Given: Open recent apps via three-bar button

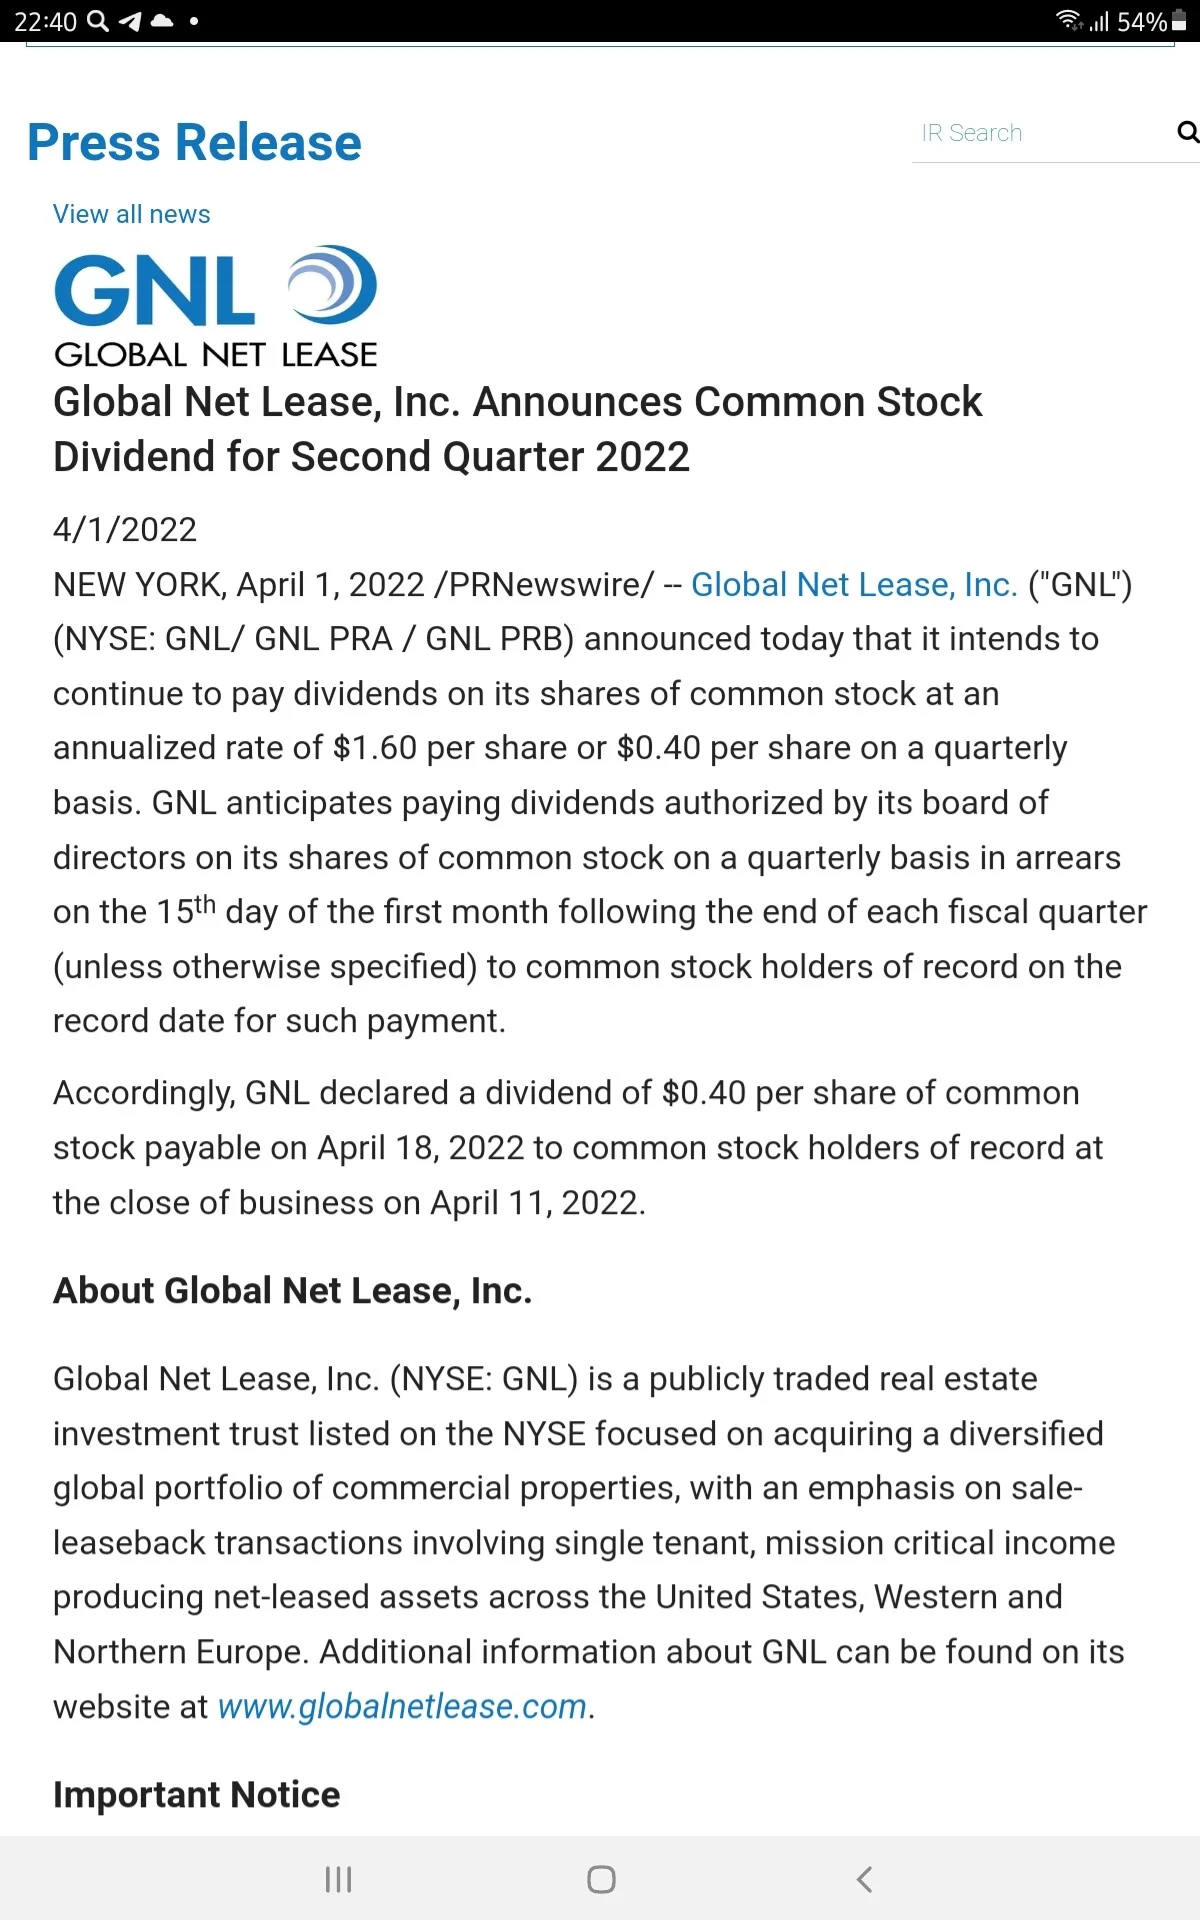Looking at the screenshot, I should (338, 1879).
